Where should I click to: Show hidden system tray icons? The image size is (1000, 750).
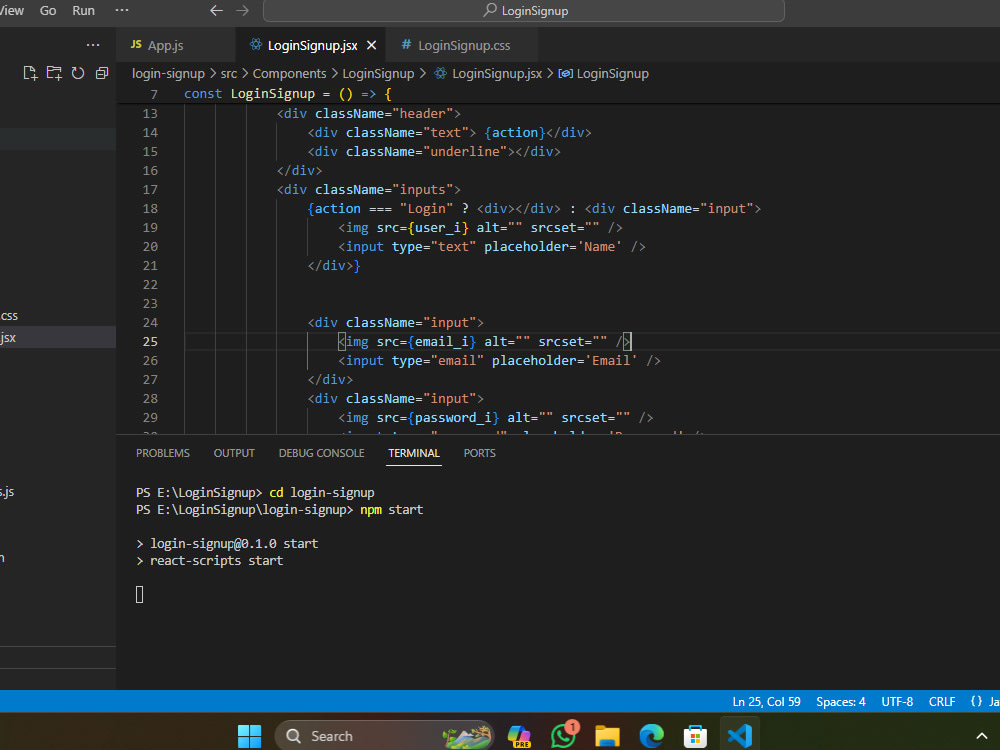pyautogui.click(x=982, y=736)
